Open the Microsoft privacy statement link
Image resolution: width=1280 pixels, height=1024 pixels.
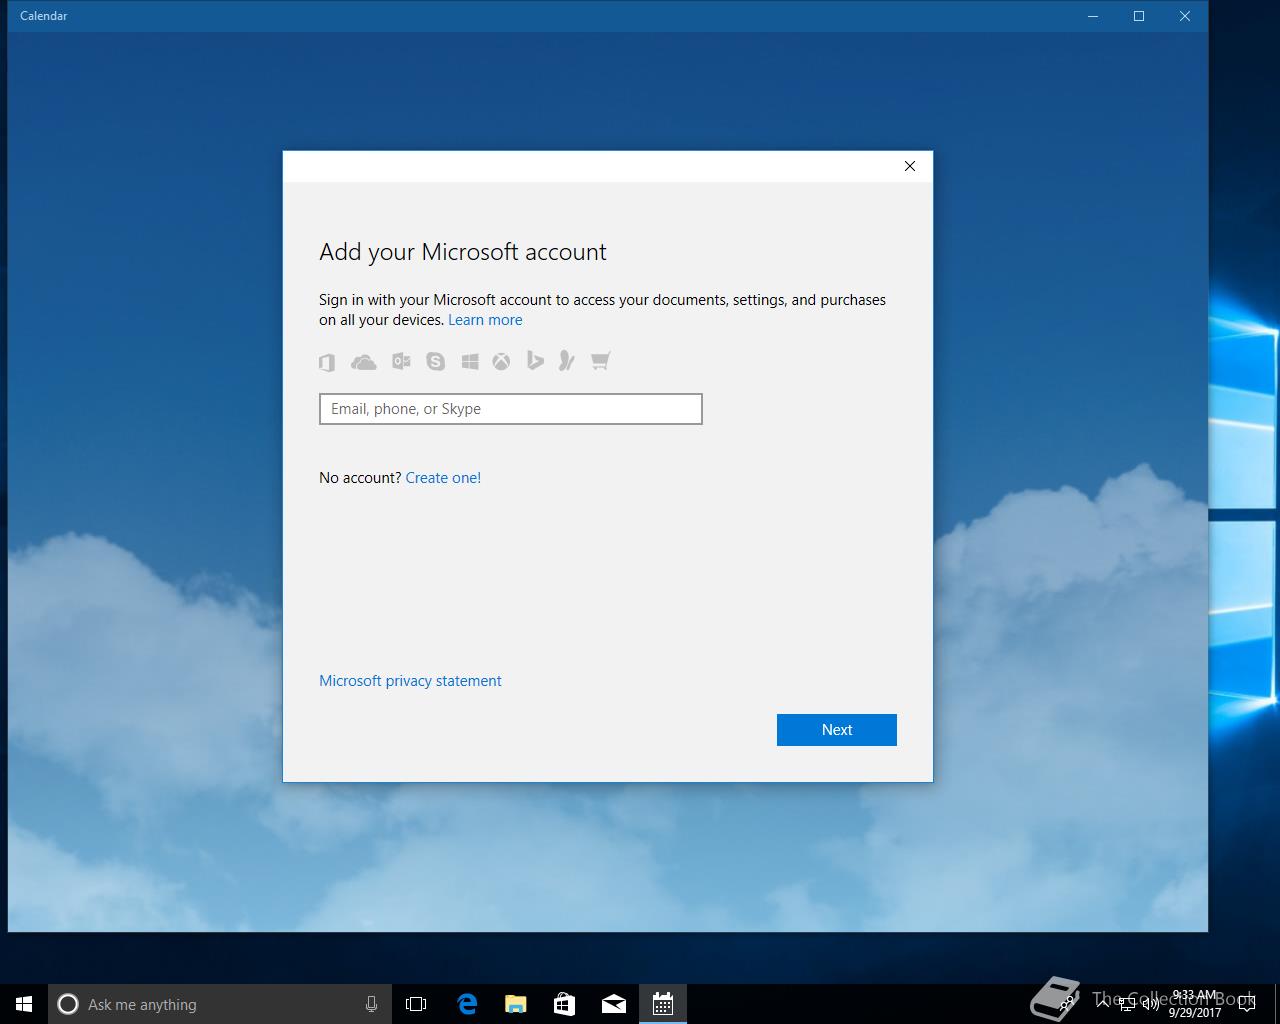pos(410,681)
